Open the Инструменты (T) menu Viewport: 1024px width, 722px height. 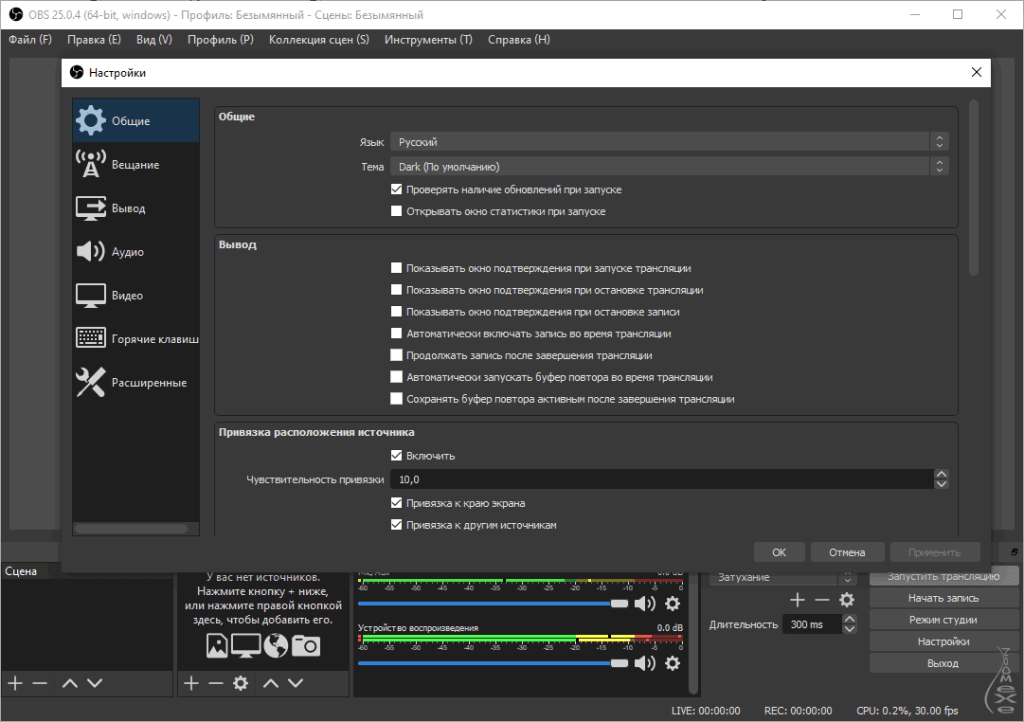coord(428,40)
